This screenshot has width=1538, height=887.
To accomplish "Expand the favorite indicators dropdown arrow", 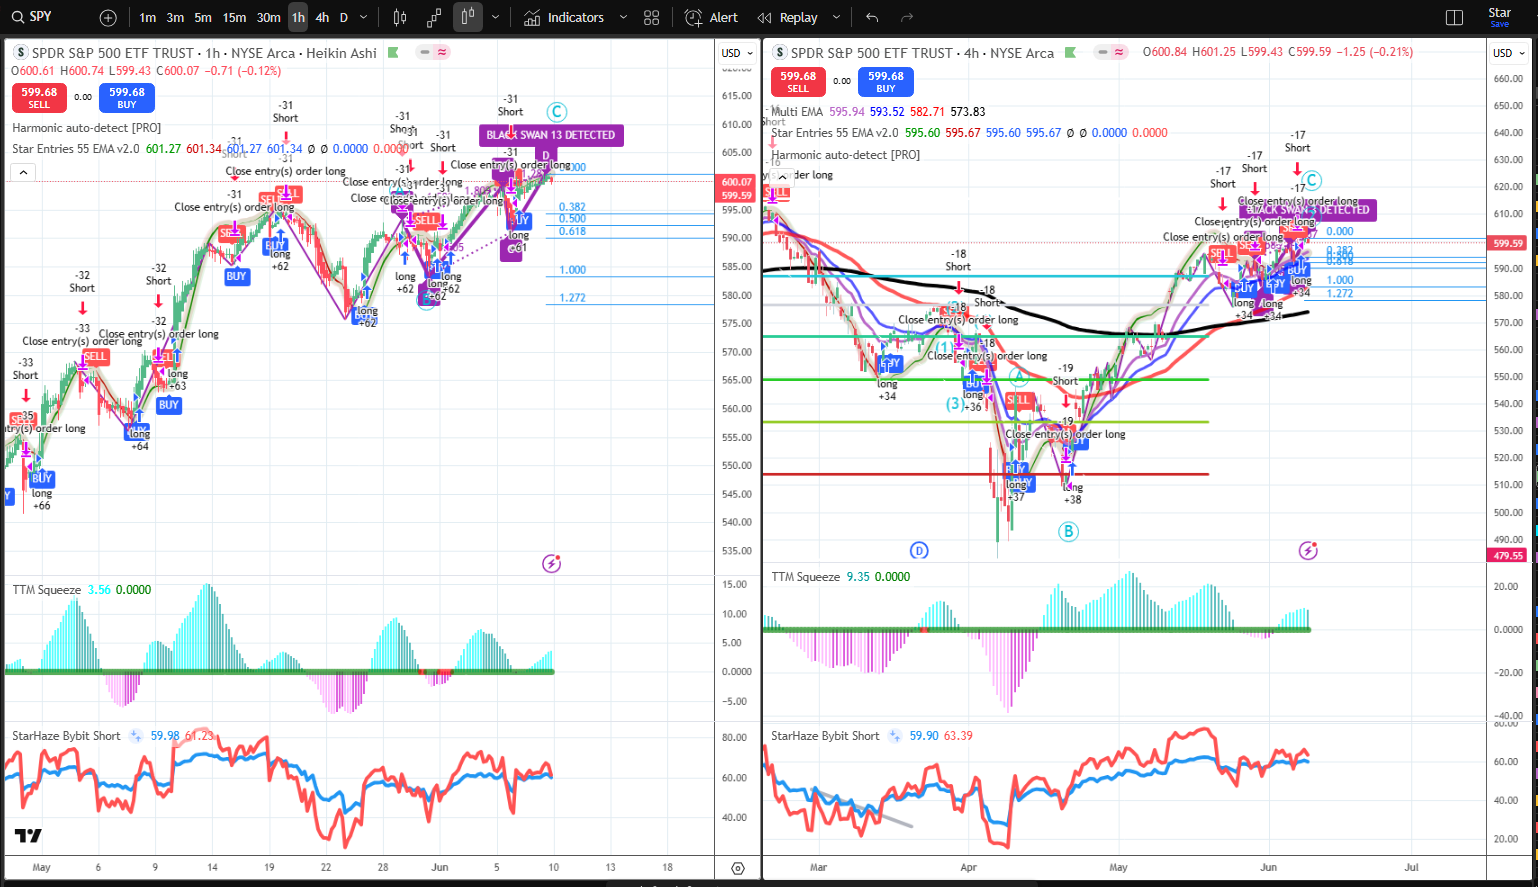I will click(623, 18).
